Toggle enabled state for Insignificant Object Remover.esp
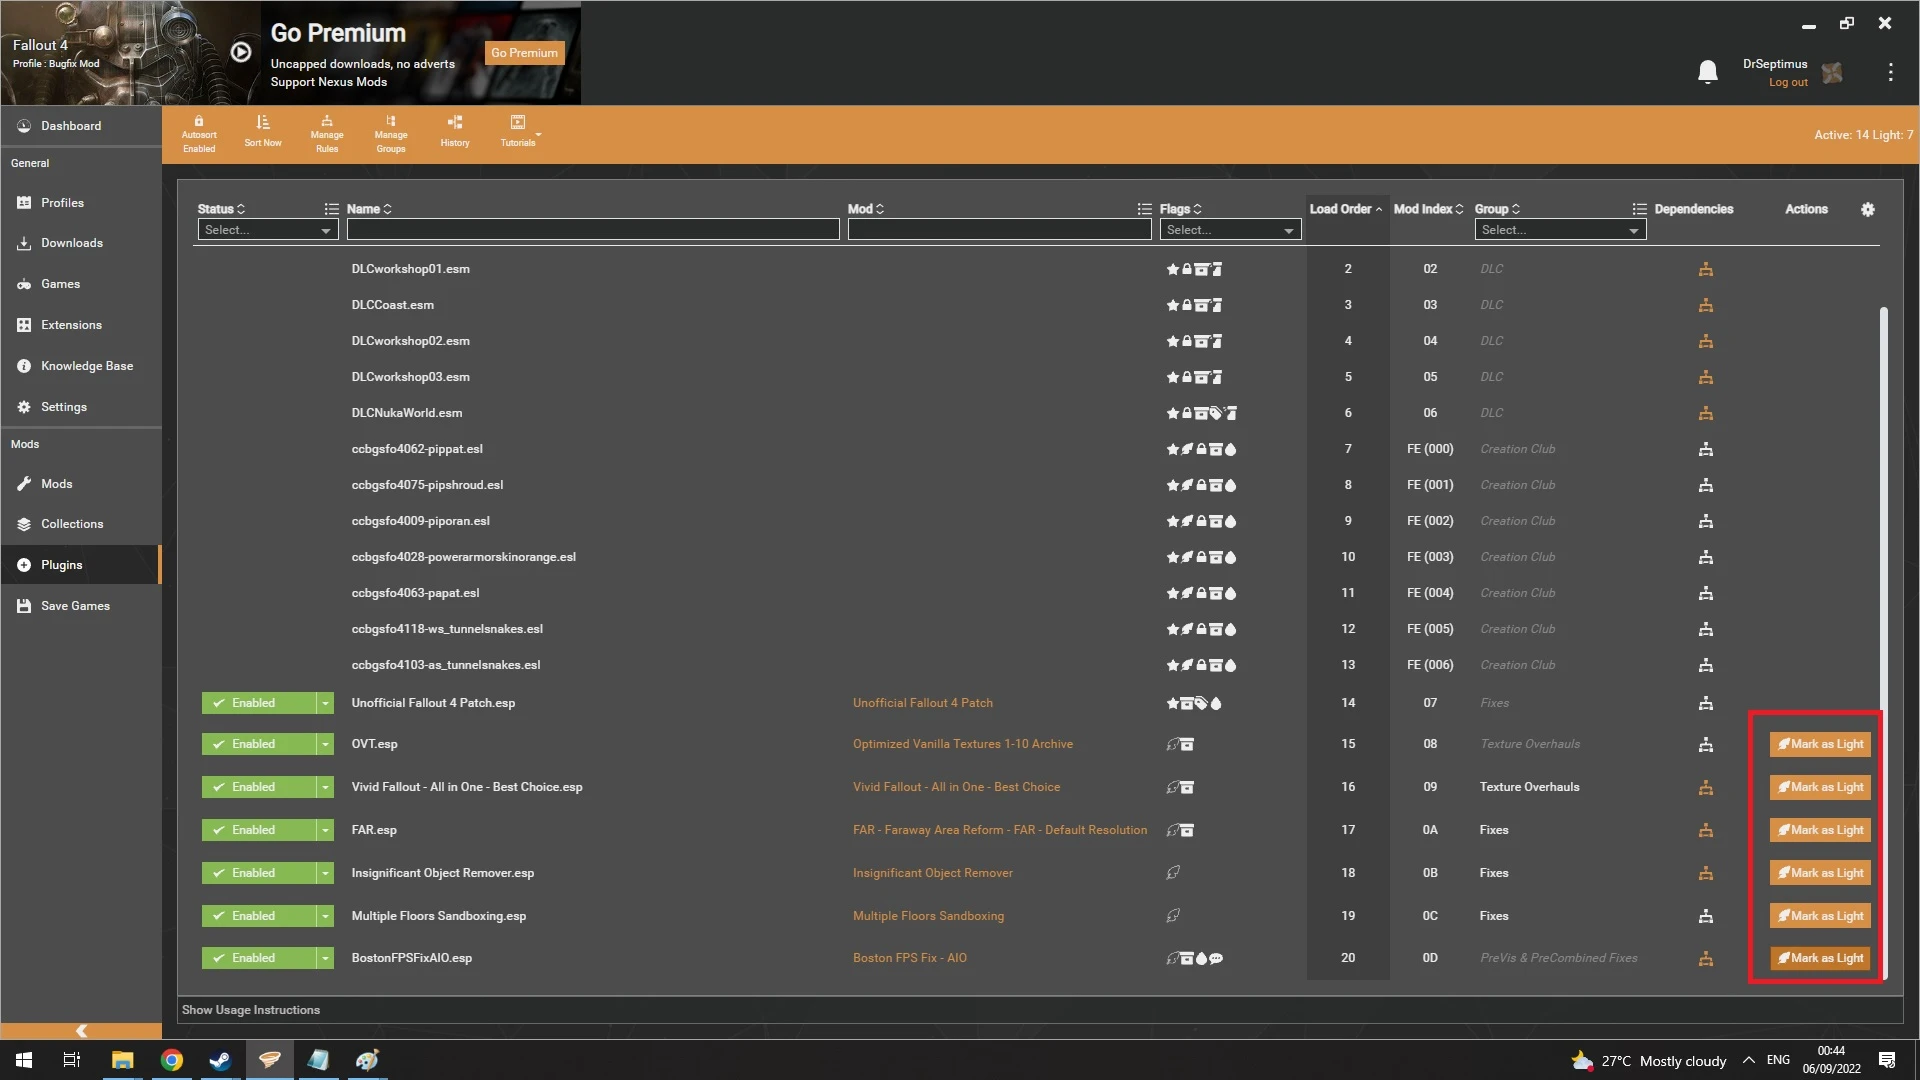1920x1080 pixels. tap(257, 872)
